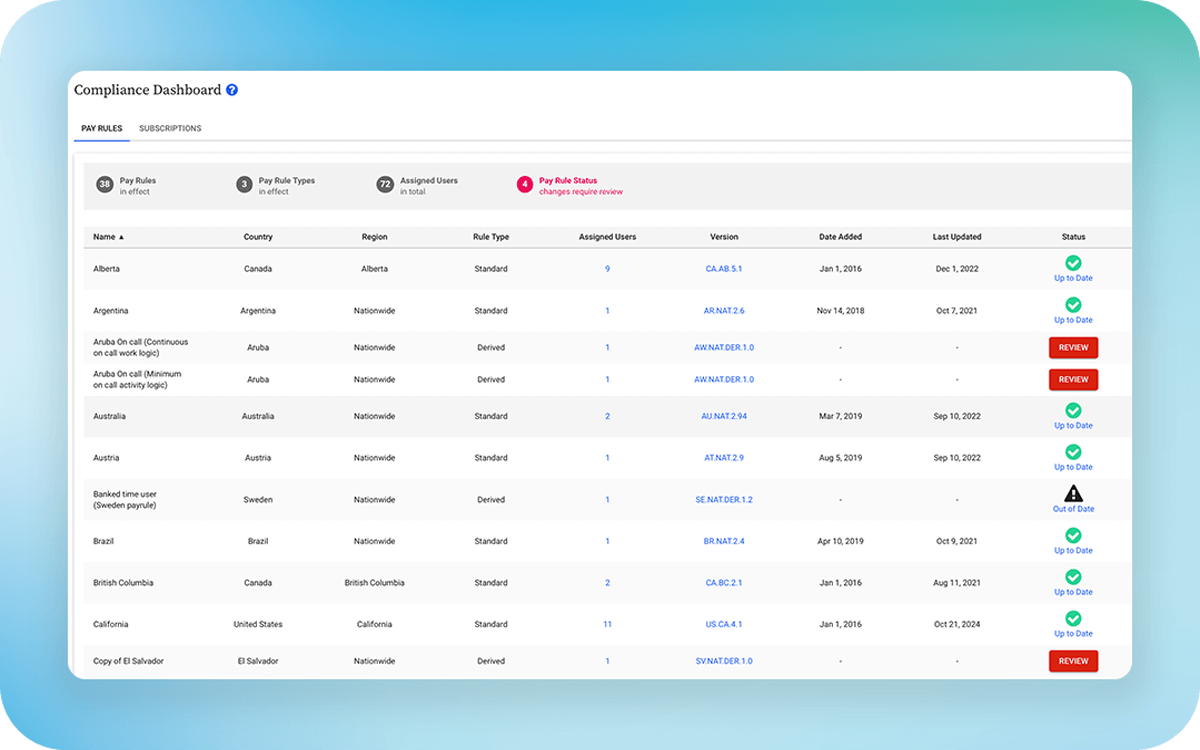Click the Country column header
1200x750 pixels.
pos(258,237)
